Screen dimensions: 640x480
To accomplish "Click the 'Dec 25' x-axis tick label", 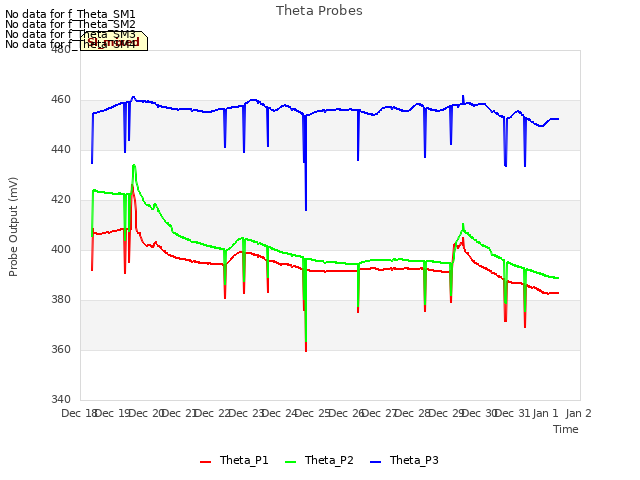I will click(312, 413).
